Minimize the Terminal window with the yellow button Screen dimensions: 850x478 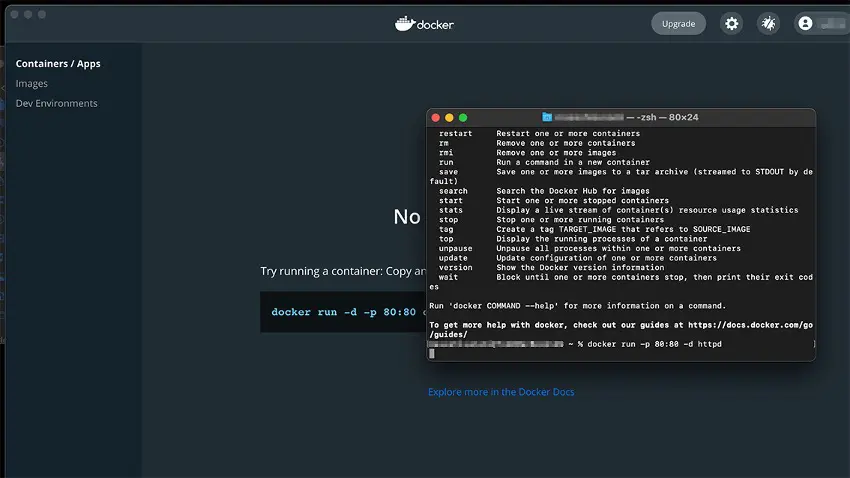point(449,118)
